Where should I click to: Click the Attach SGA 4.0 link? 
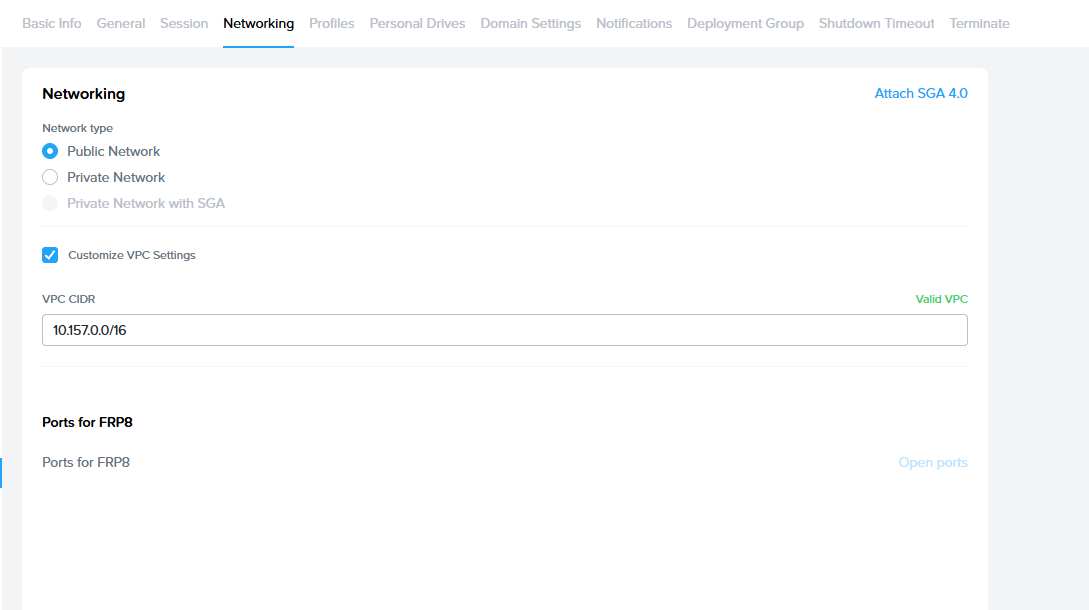(x=920, y=93)
